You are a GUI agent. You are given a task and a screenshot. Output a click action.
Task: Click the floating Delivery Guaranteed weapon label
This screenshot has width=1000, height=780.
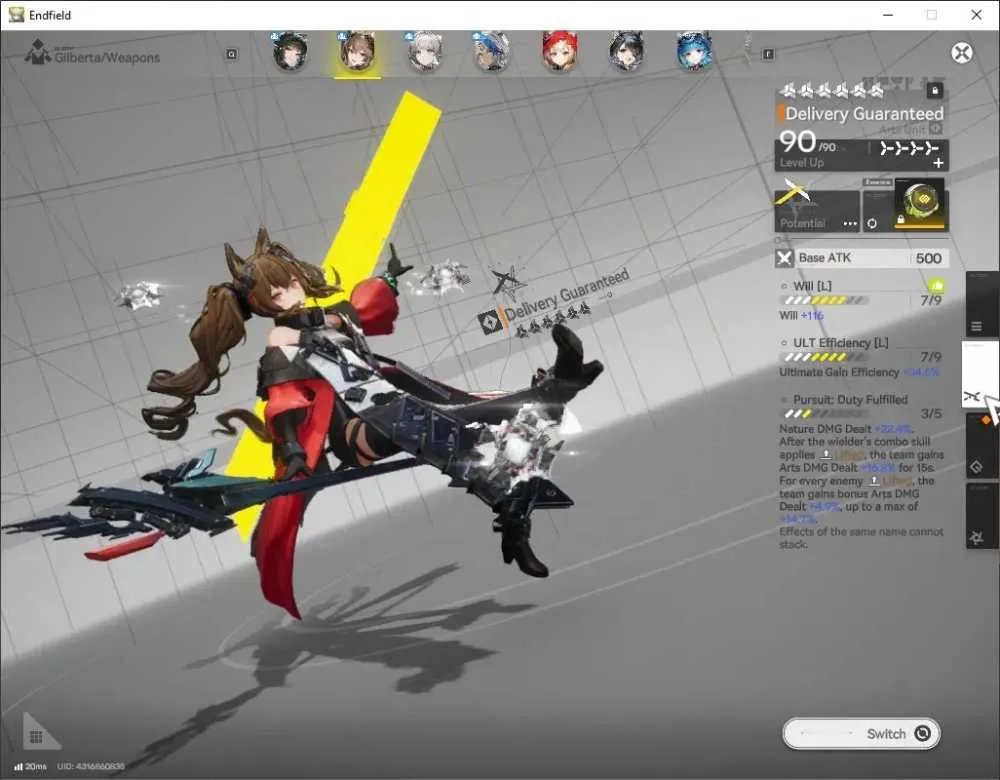566,295
